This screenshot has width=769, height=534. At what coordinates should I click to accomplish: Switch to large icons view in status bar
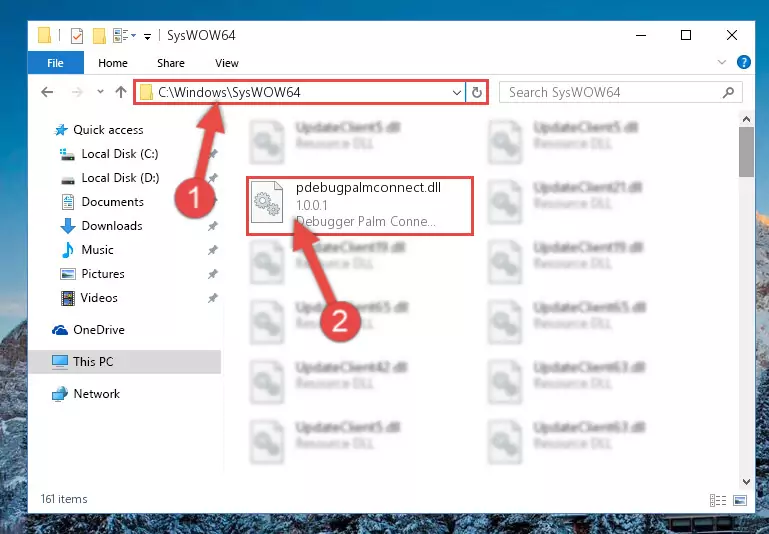click(x=740, y=500)
